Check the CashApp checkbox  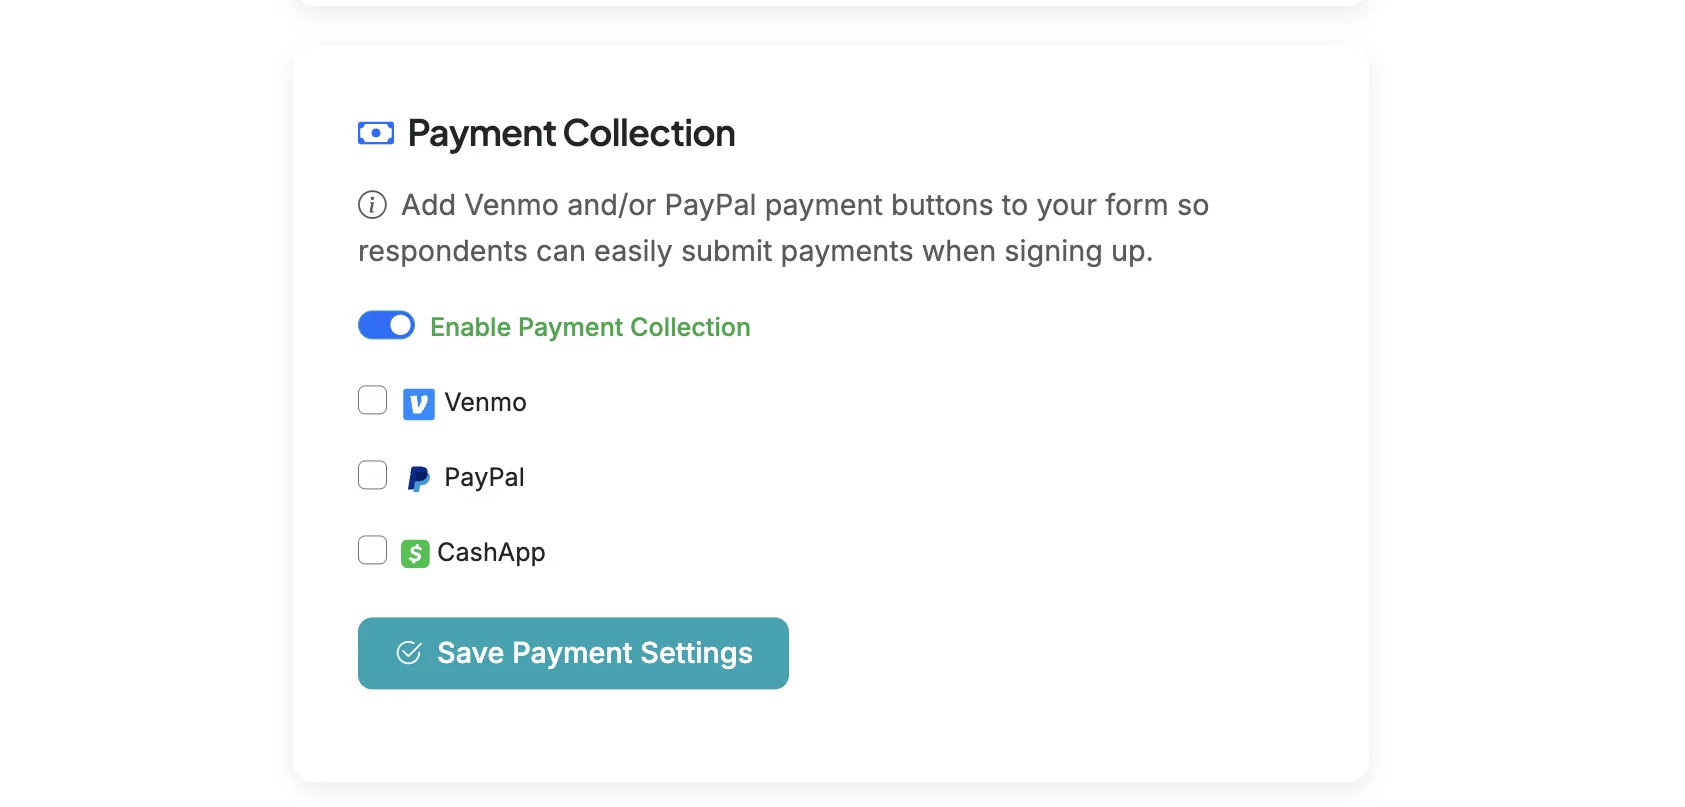point(372,549)
